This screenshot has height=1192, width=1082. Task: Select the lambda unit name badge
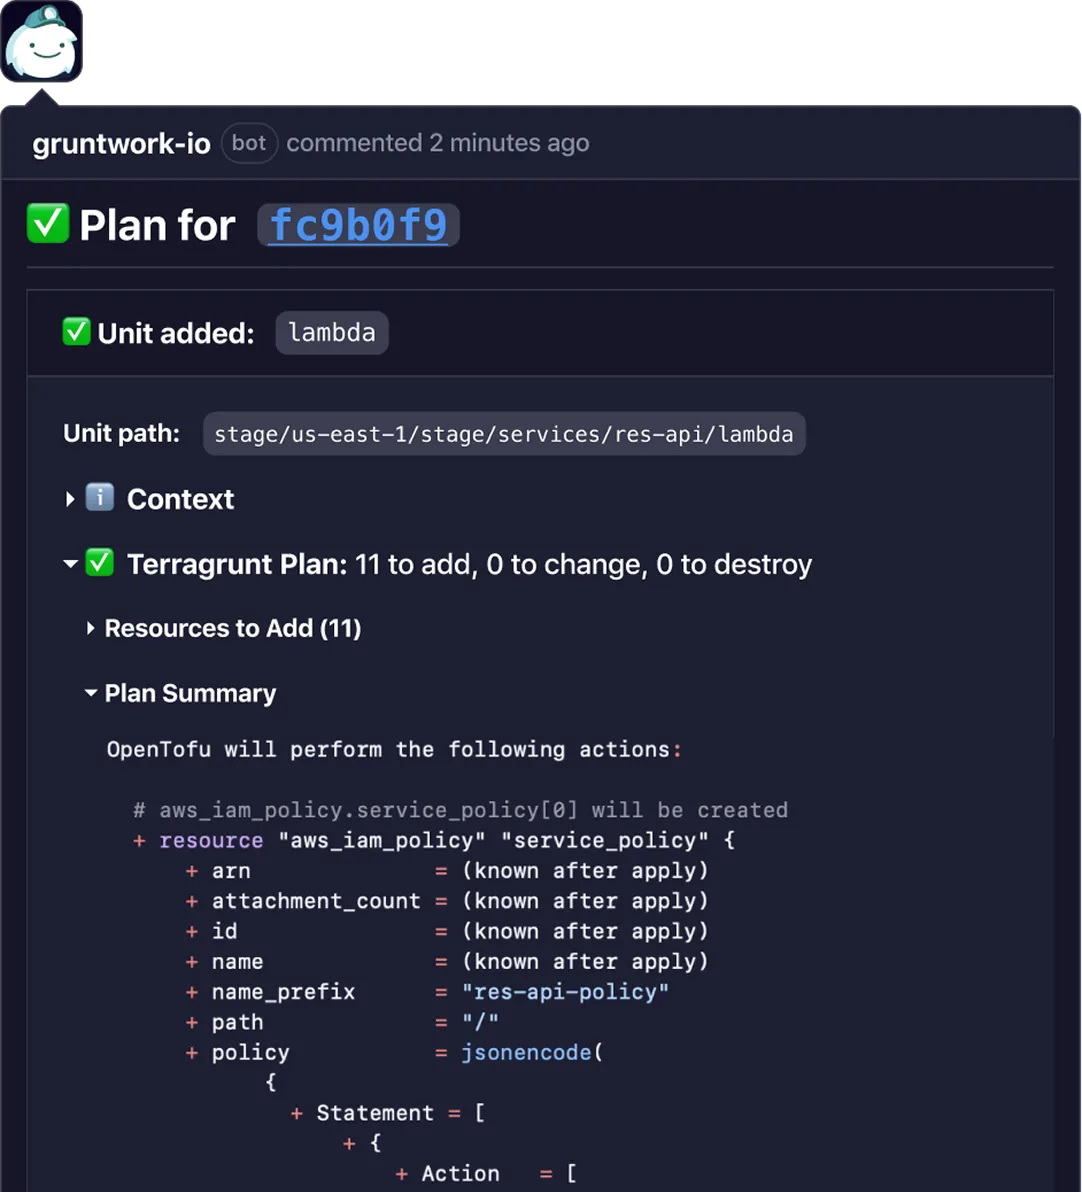pyautogui.click(x=332, y=333)
